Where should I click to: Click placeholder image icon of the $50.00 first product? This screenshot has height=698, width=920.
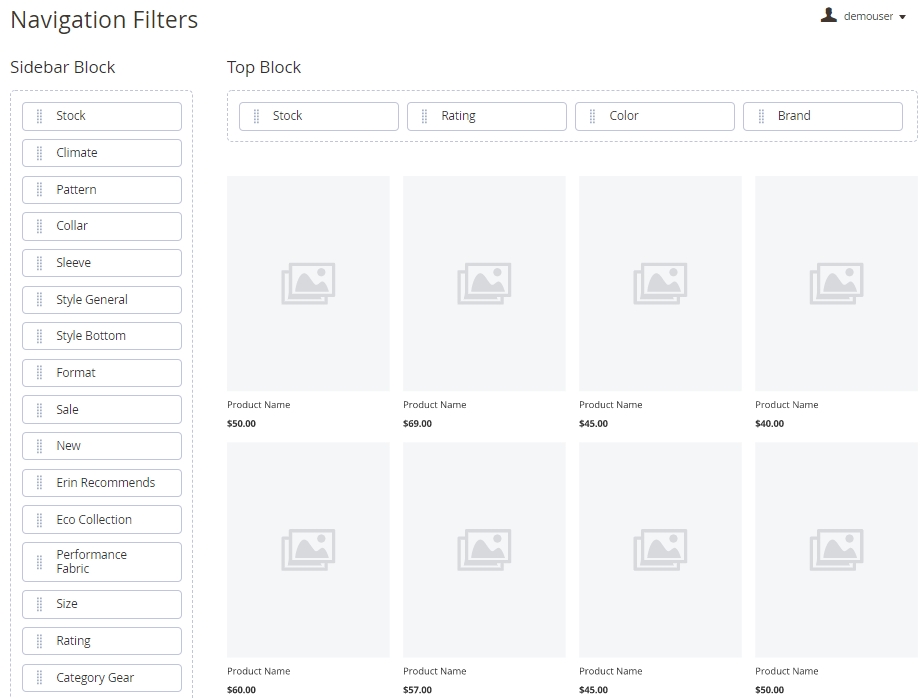click(x=308, y=284)
